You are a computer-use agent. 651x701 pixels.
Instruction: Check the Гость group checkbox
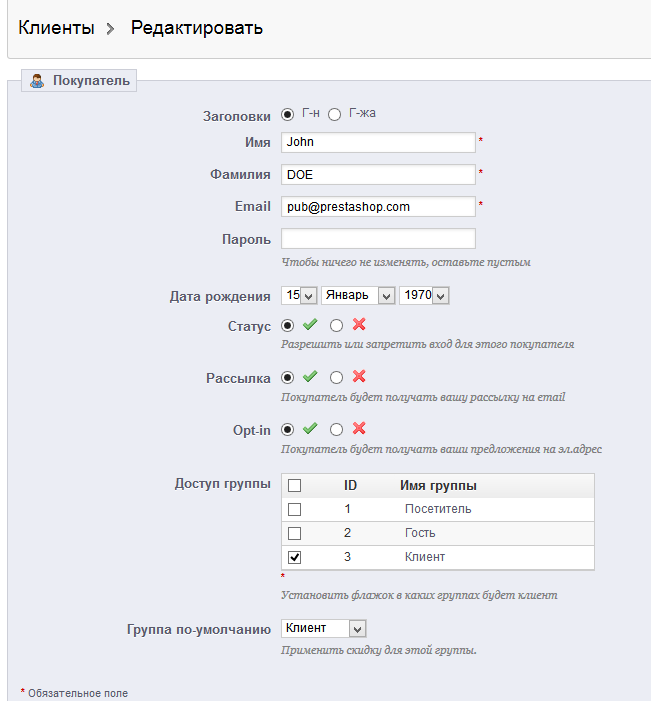[295, 533]
